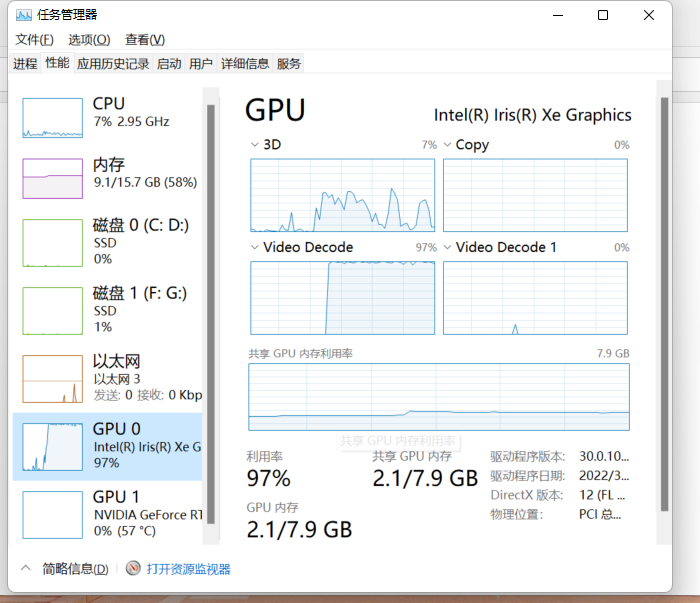Viewport: 700px width, 603px height.
Task: Open the Video Decode 1 engine dropdown
Action: [447, 247]
